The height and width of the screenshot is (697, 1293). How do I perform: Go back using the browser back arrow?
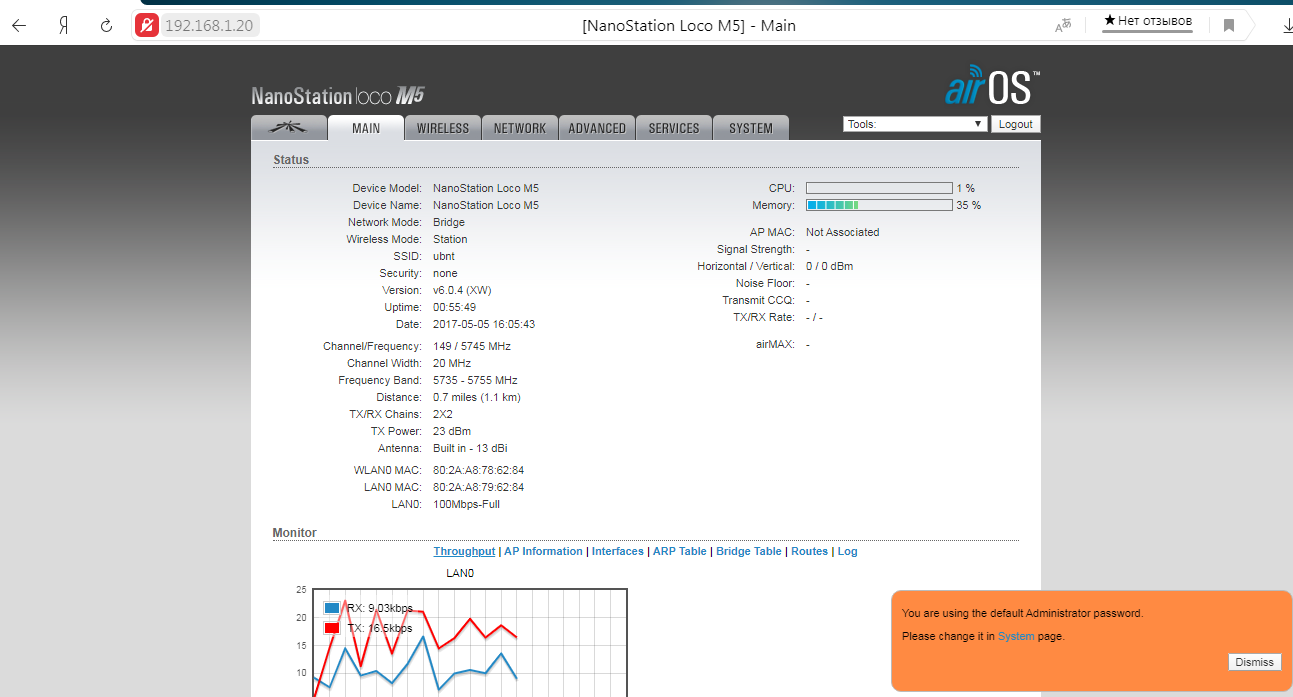[x=19, y=26]
